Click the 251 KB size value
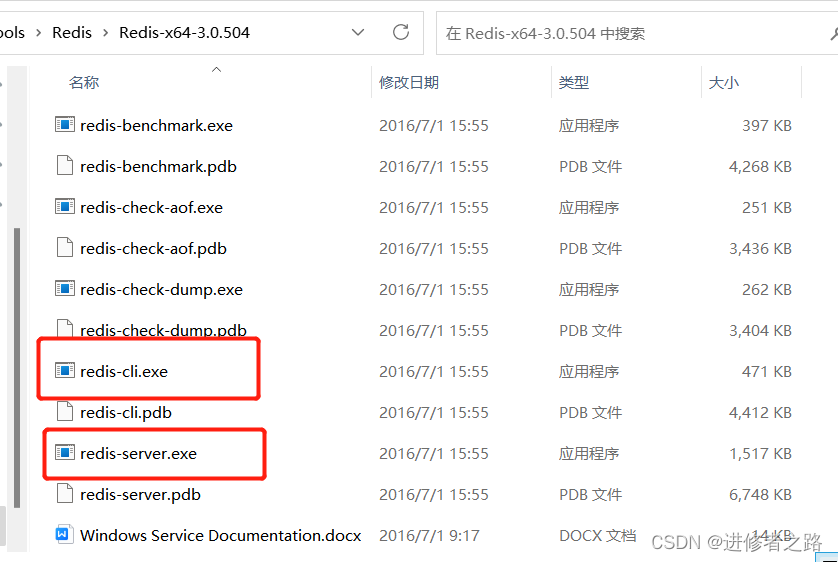Viewport: 838px width, 562px height. point(766,207)
